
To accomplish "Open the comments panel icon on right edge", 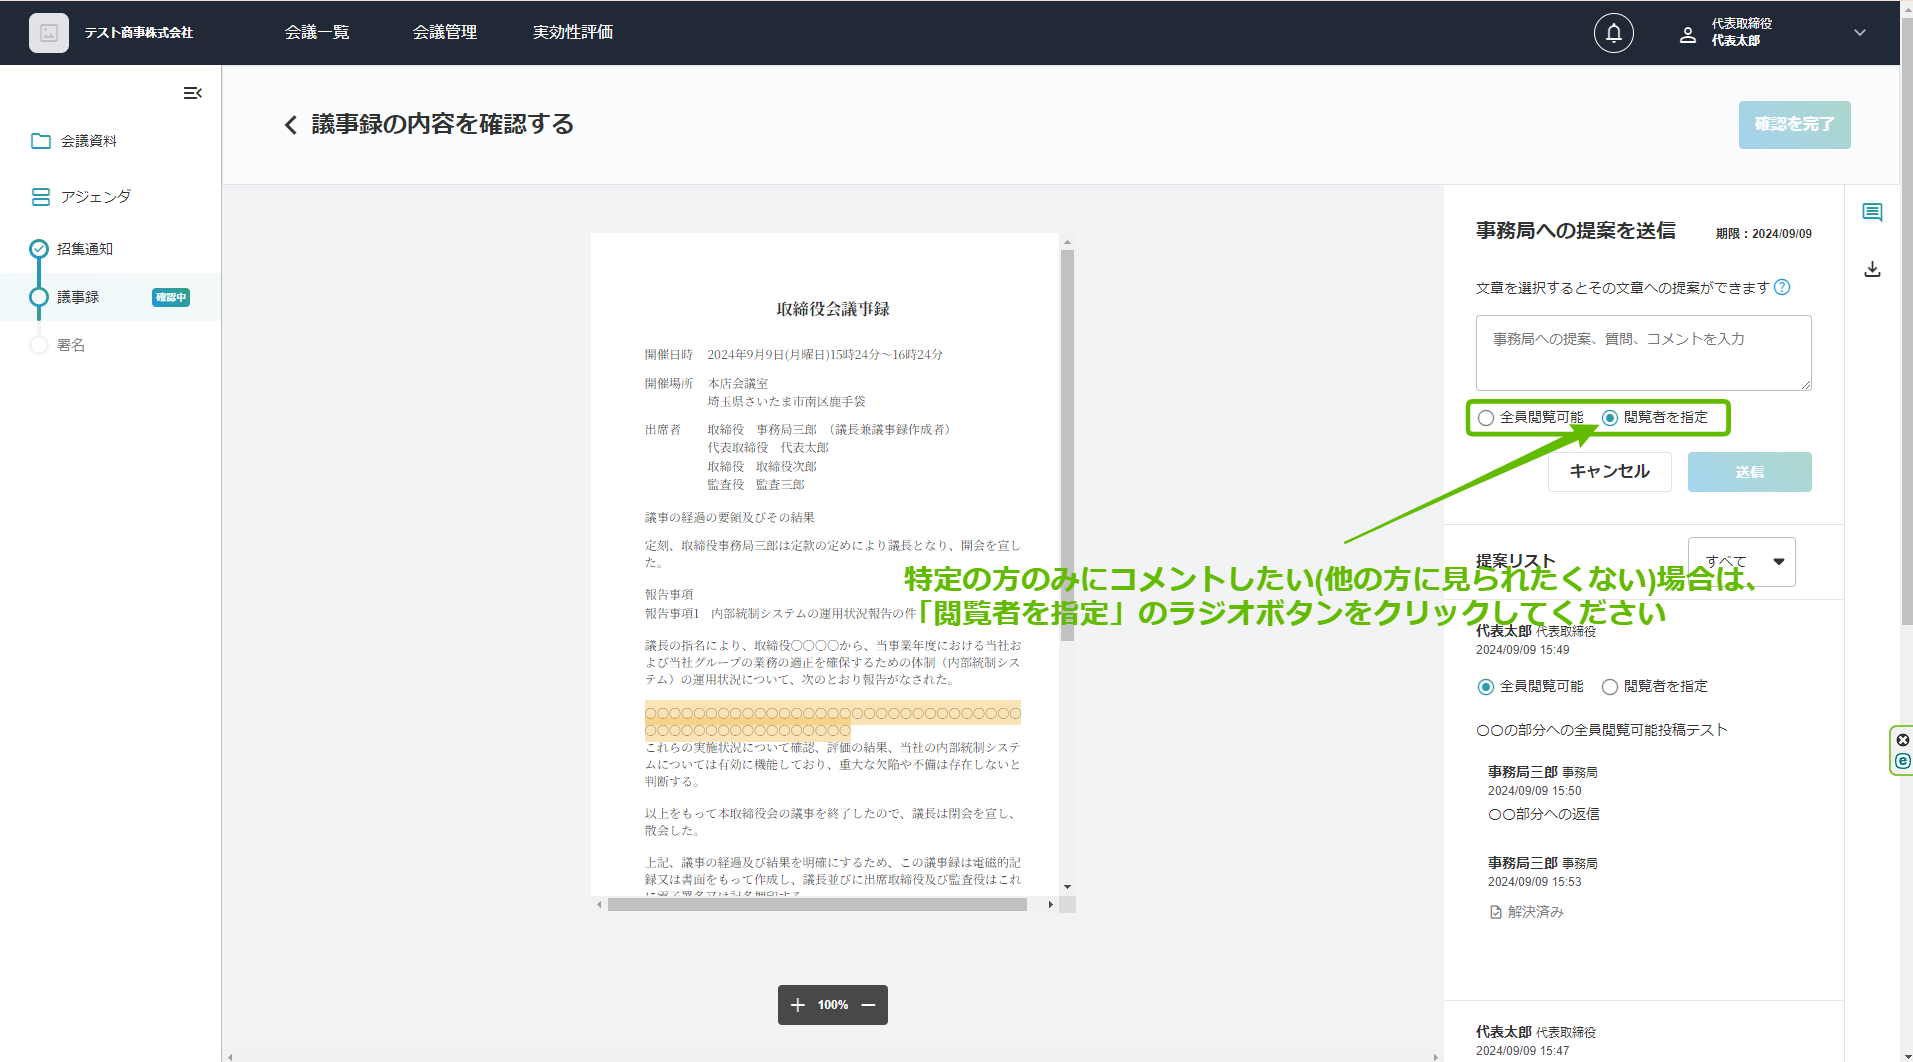I will [1872, 212].
